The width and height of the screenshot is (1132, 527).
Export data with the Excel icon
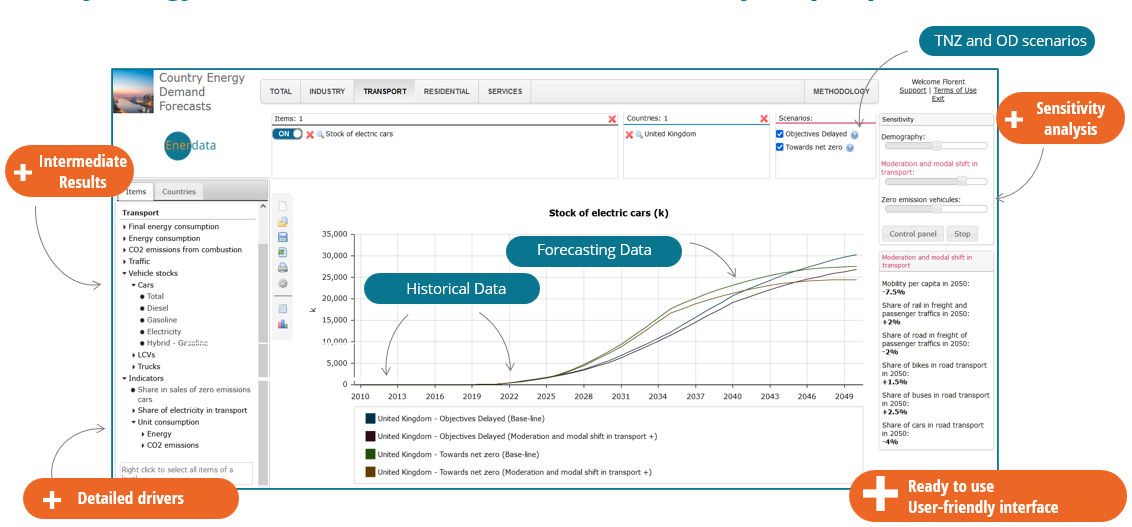[283, 252]
